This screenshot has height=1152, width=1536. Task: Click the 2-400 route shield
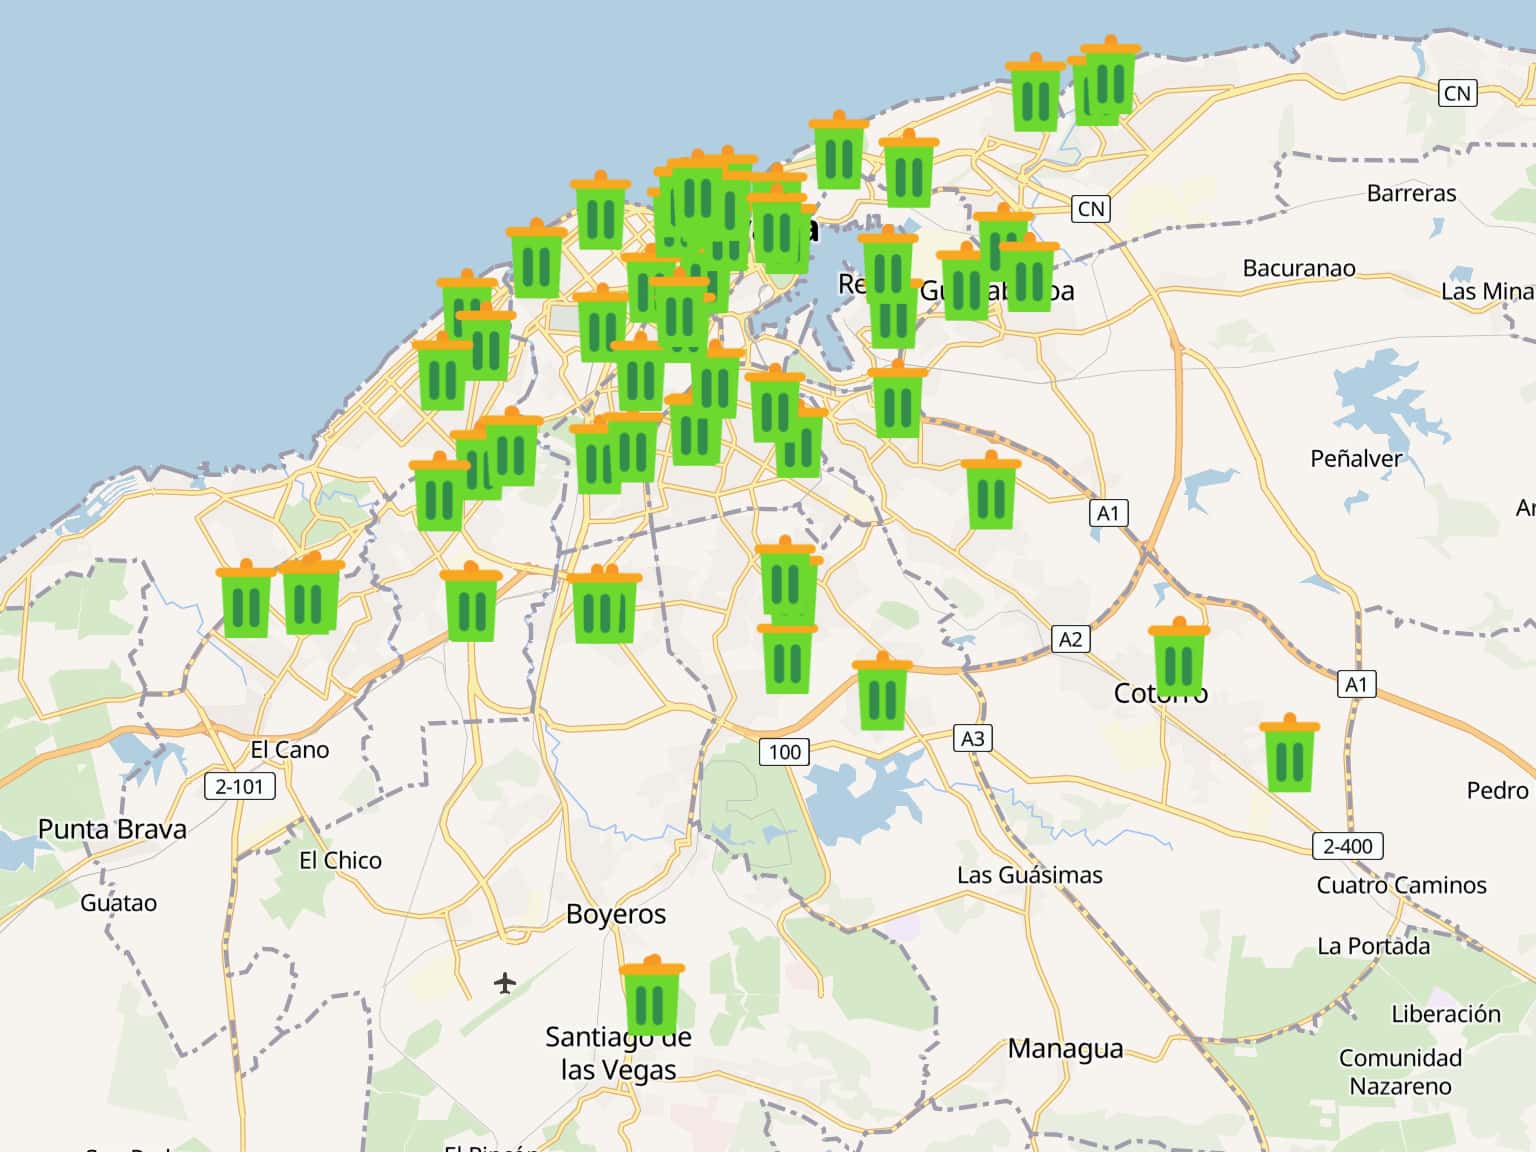point(1347,846)
